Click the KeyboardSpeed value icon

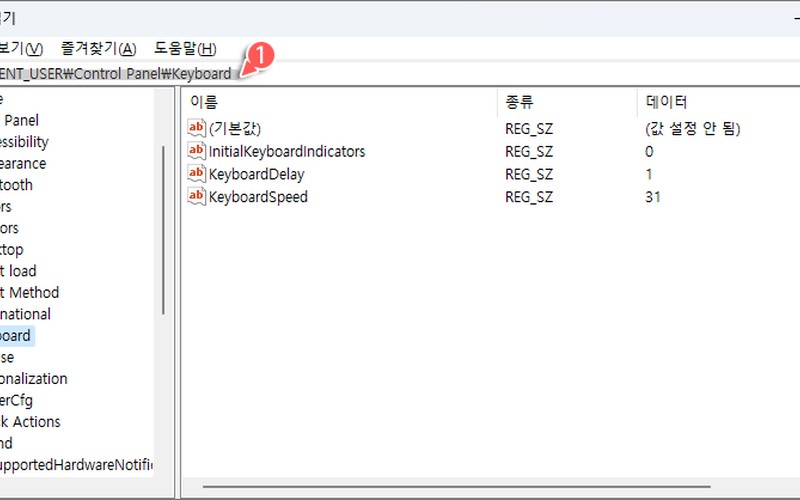[x=196, y=196]
